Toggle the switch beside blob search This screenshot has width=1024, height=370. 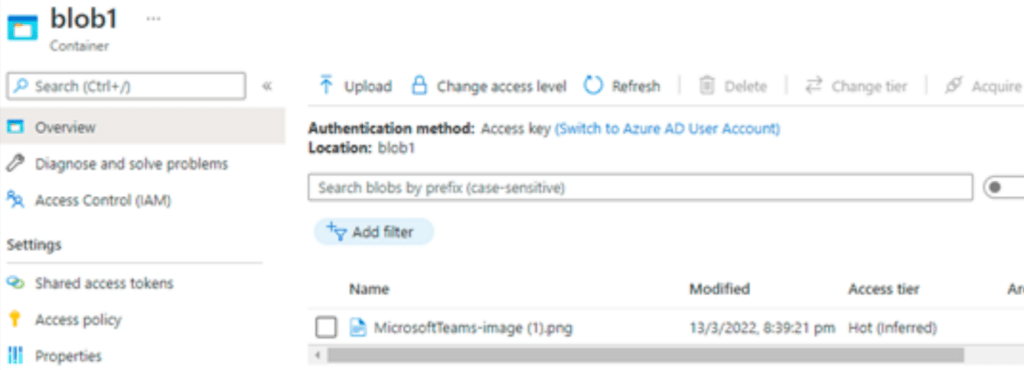point(1003,188)
